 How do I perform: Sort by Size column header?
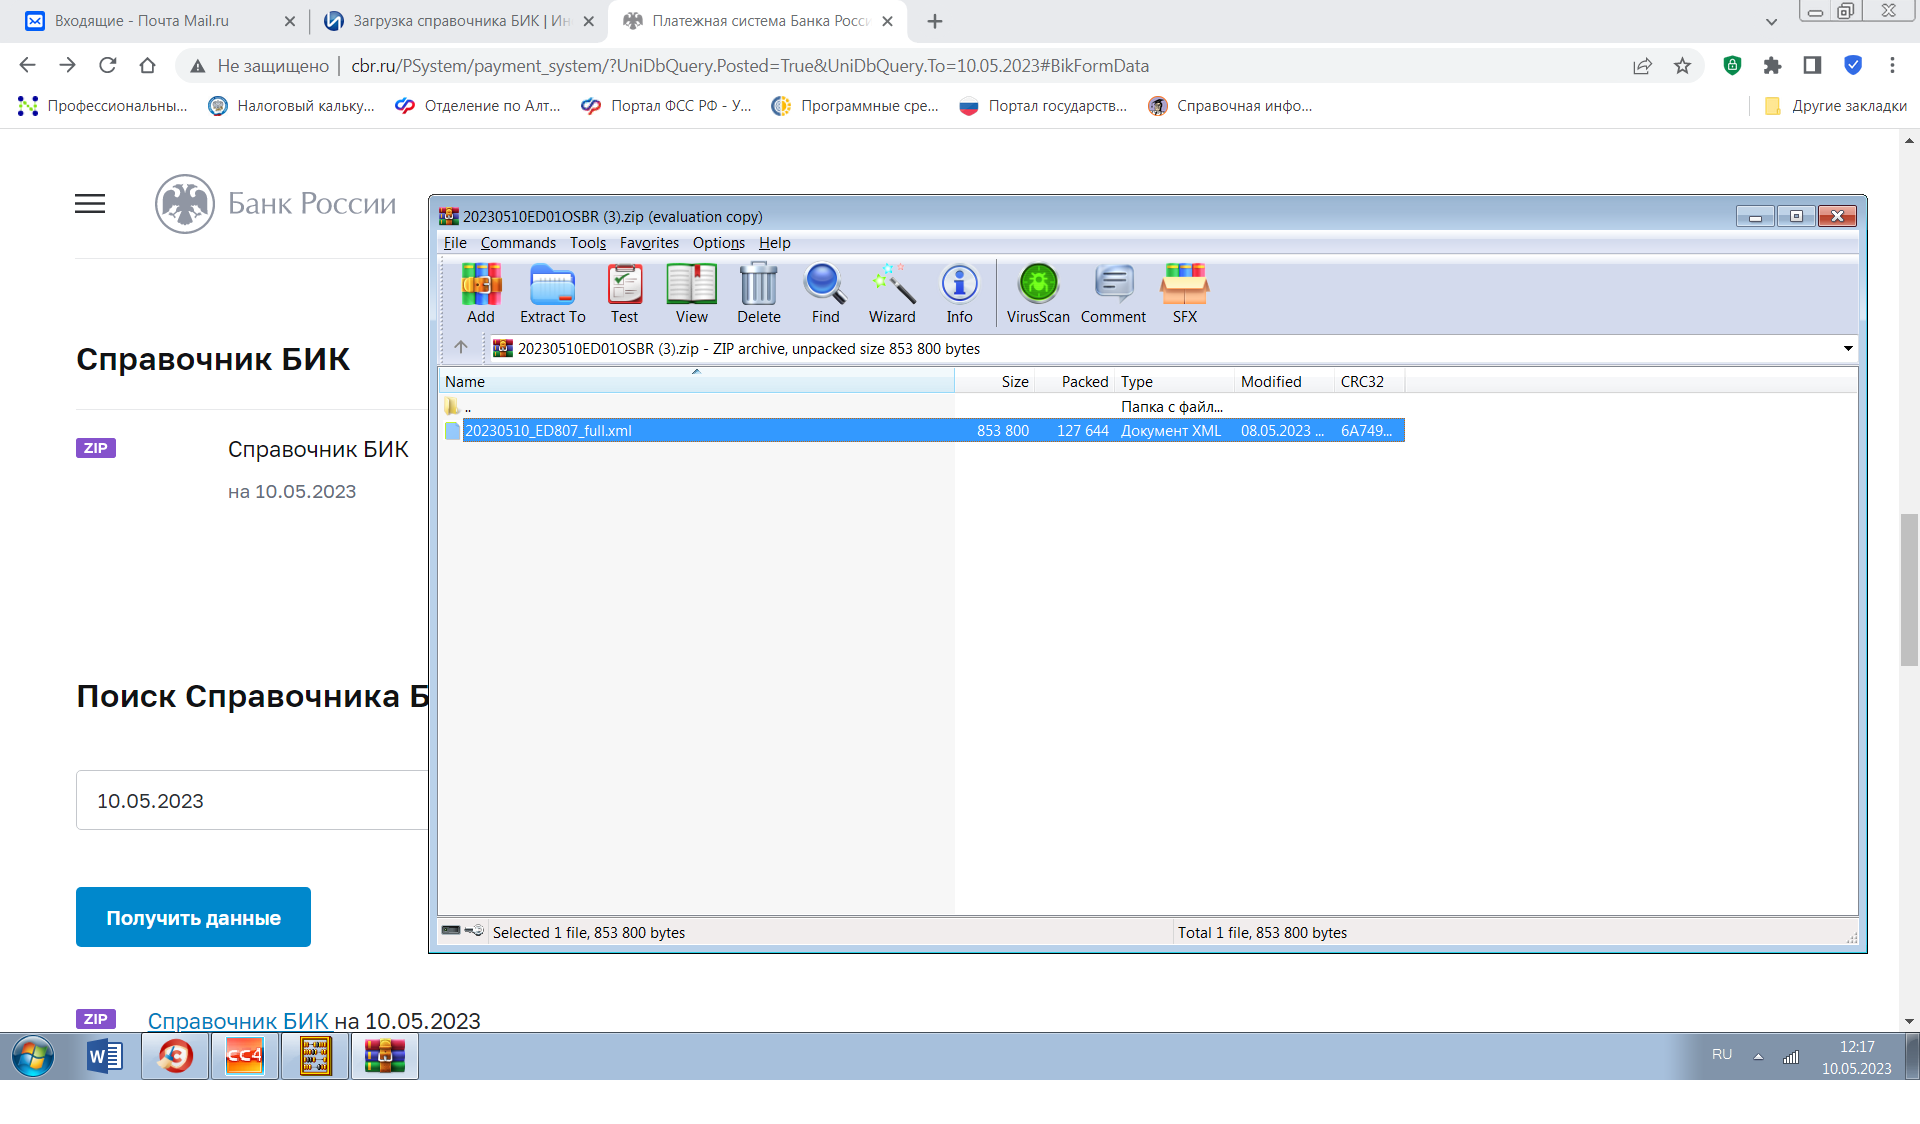click(994, 381)
